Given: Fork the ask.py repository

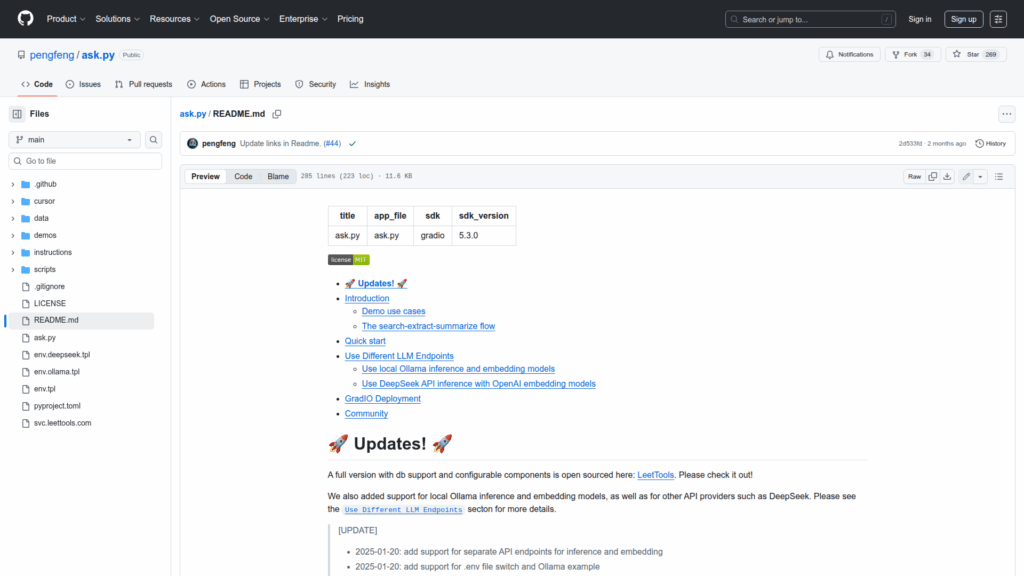Looking at the screenshot, I should [x=912, y=55].
